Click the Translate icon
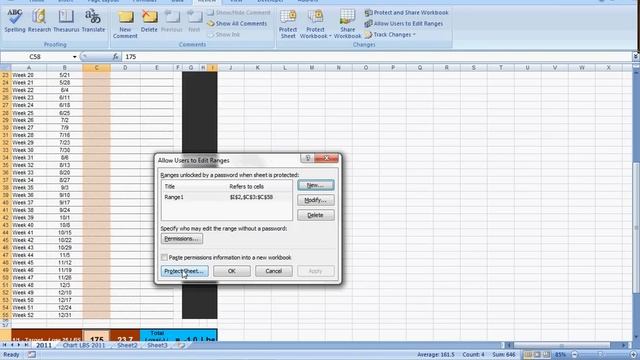Image resolution: width=640 pixels, height=360 pixels. pyautogui.click(x=93, y=21)
